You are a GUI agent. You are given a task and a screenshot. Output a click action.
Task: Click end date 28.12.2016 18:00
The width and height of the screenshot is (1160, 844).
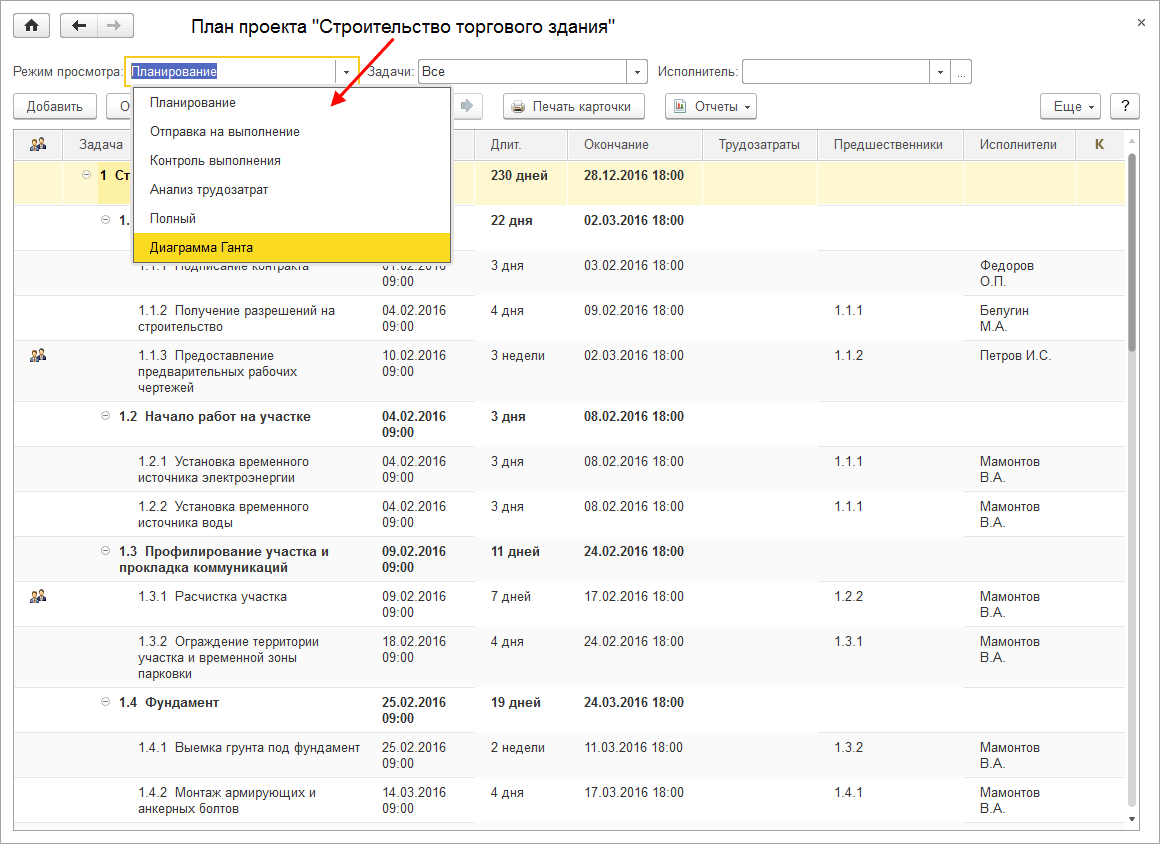[x=634, y=175]
